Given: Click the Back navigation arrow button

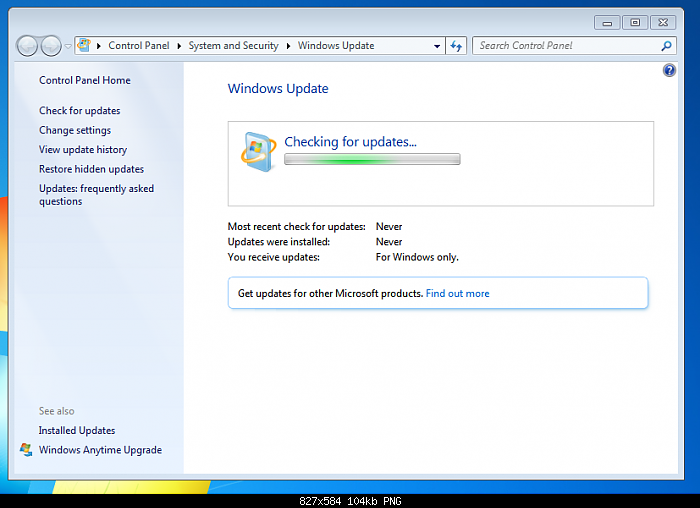Looking at the screenshot, I should (x=27, y=46).
